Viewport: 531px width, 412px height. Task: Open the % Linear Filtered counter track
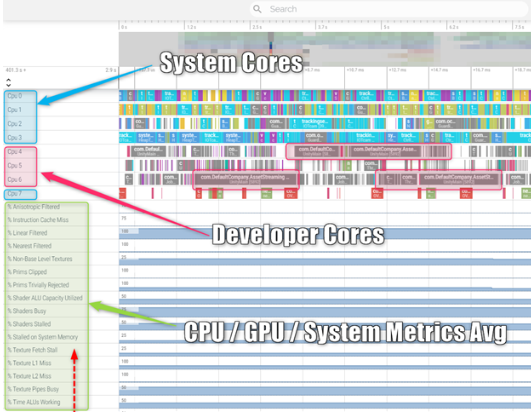coord(27,233)
